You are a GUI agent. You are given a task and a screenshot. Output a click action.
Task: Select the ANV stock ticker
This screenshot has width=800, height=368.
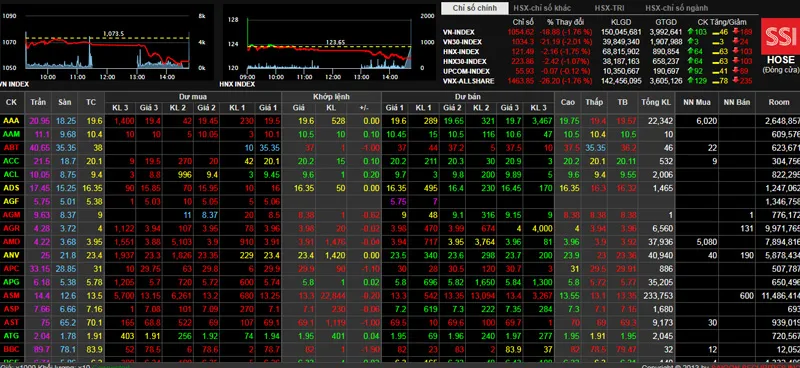[x=11, y=255]
